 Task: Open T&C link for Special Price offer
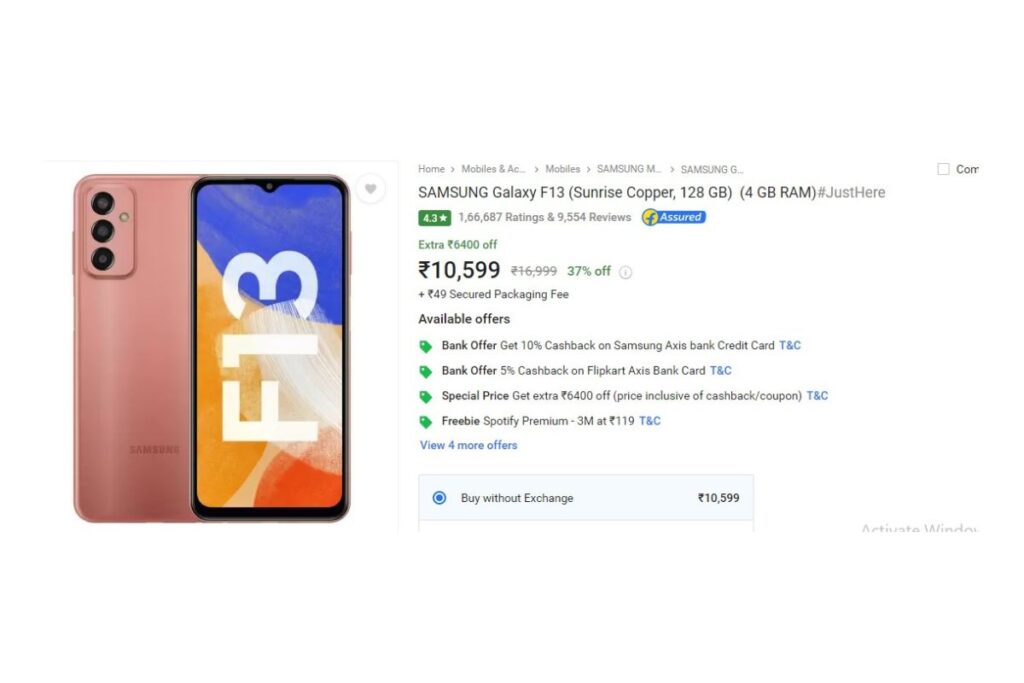(817, 395)
